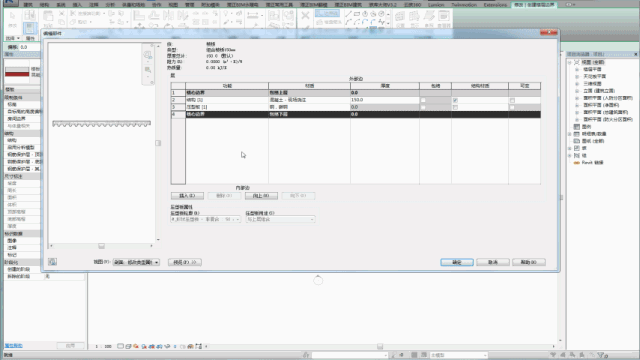Click the sun path icon in view control bar

click(136, 346)
